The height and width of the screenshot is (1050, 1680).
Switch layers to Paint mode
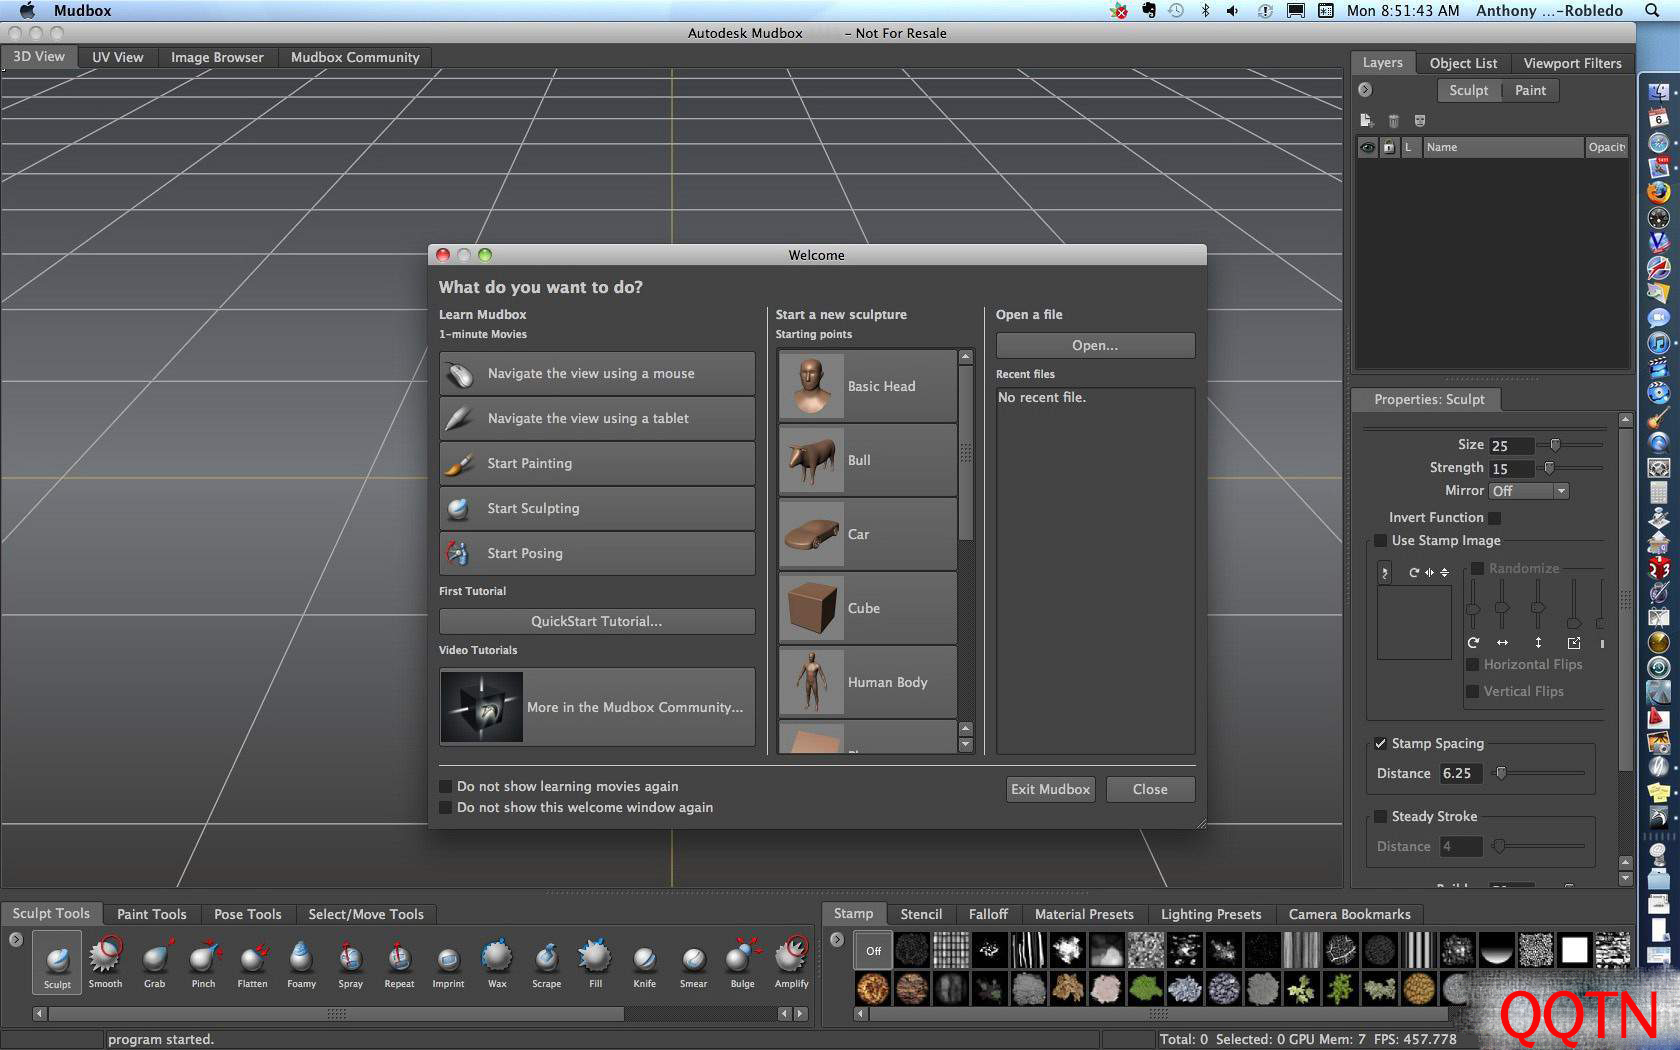click(1530, 90)
